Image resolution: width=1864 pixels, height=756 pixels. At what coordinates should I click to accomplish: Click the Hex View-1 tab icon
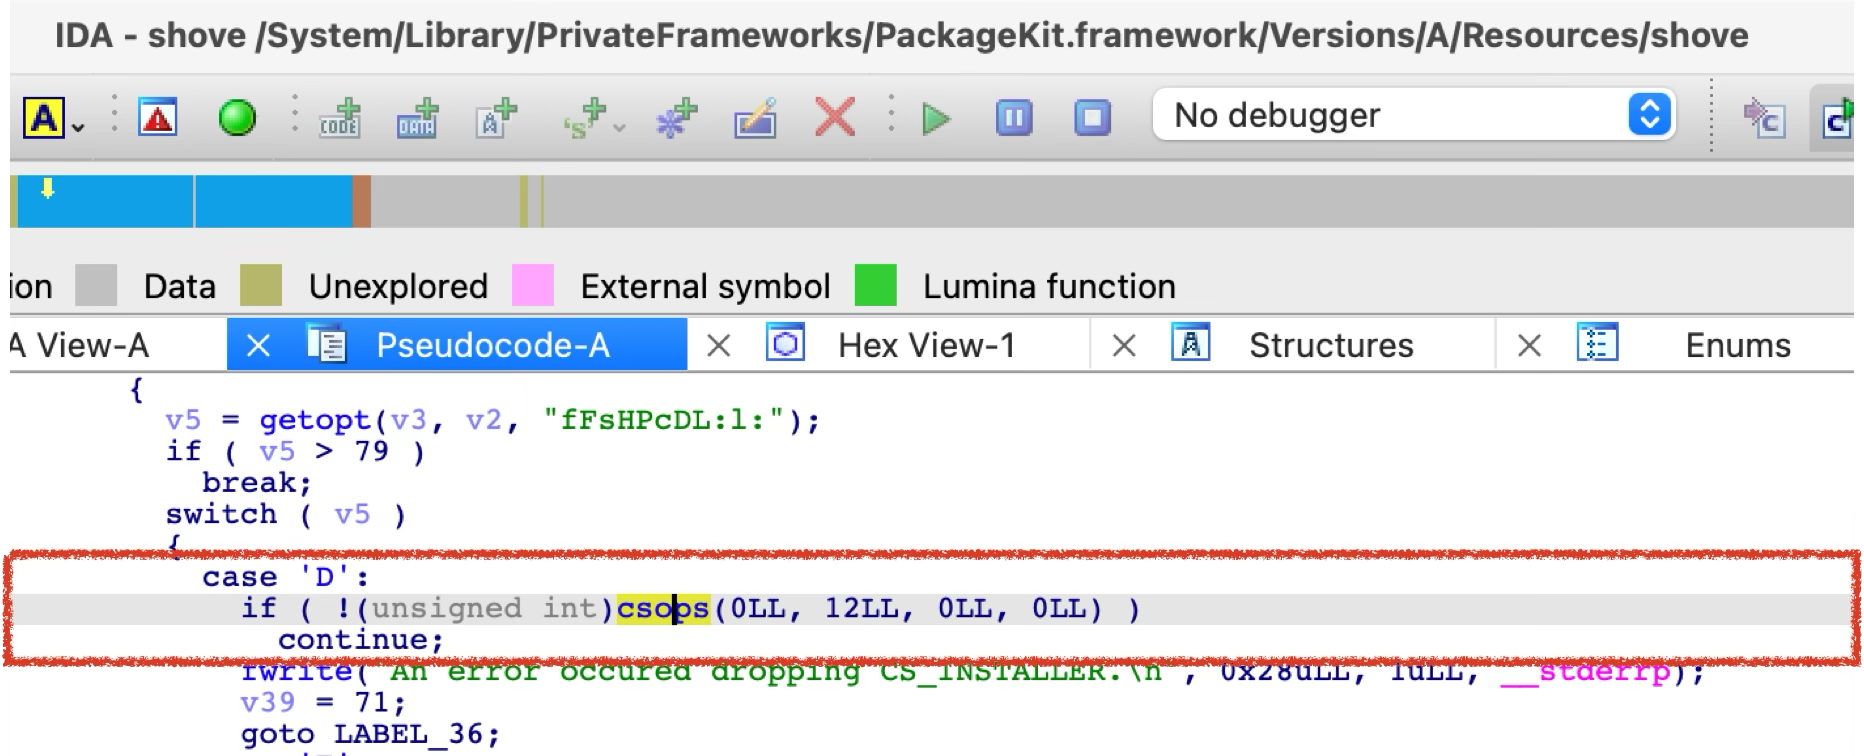click(785, 343)
